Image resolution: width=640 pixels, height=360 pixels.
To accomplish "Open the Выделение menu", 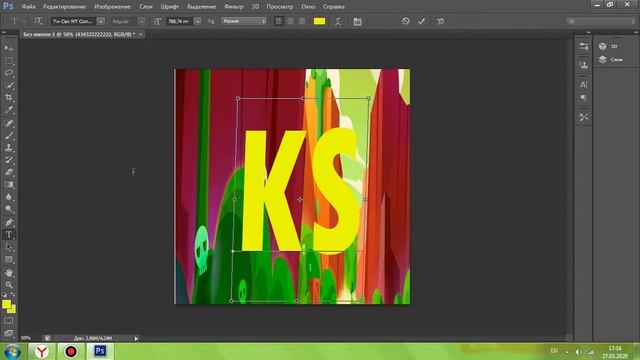I will [202, 7].
